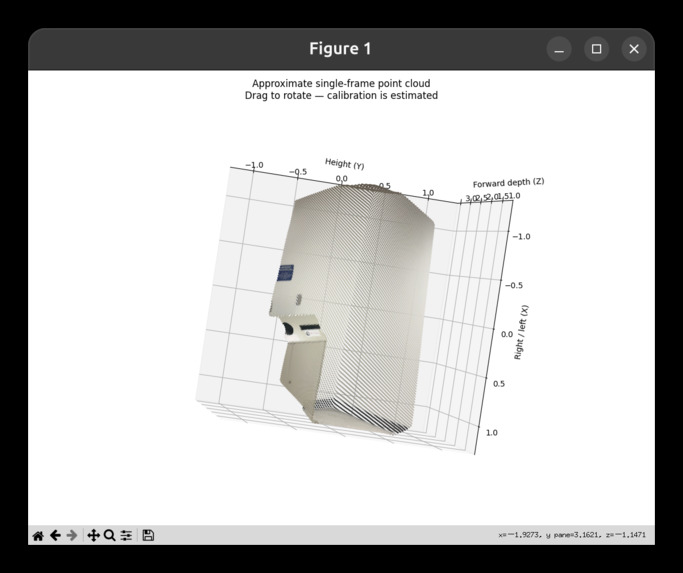This screenshot has width=683, height=573.
Task: Click the 0.5 tick on the Right/left axis
Action: [x=499, y=383]
